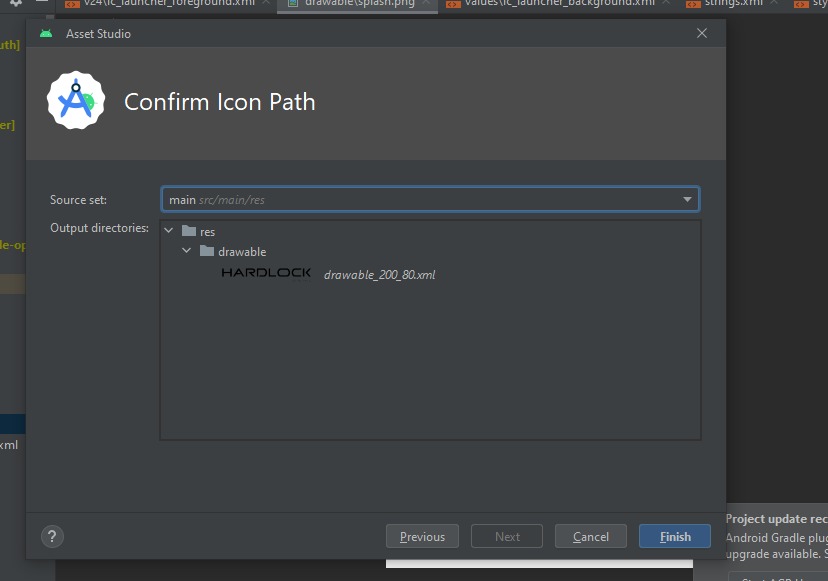Click the Finish button
The height and width of the screenshot is (581, 828).
pyautogui.click(x=674, y=536)
